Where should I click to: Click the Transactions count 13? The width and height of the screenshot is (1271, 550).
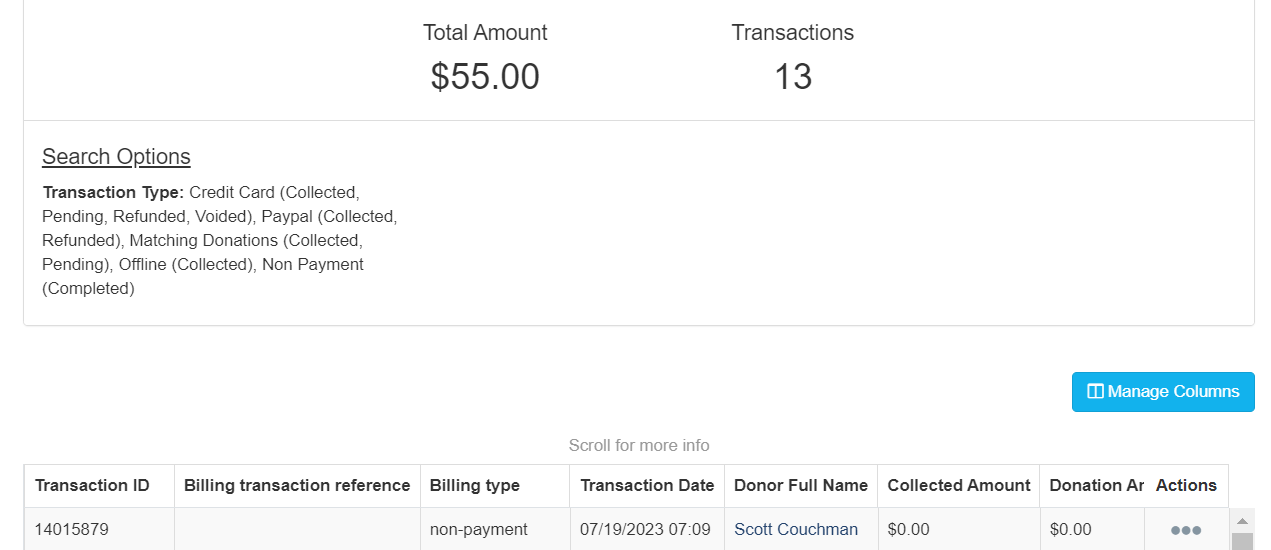793,77
